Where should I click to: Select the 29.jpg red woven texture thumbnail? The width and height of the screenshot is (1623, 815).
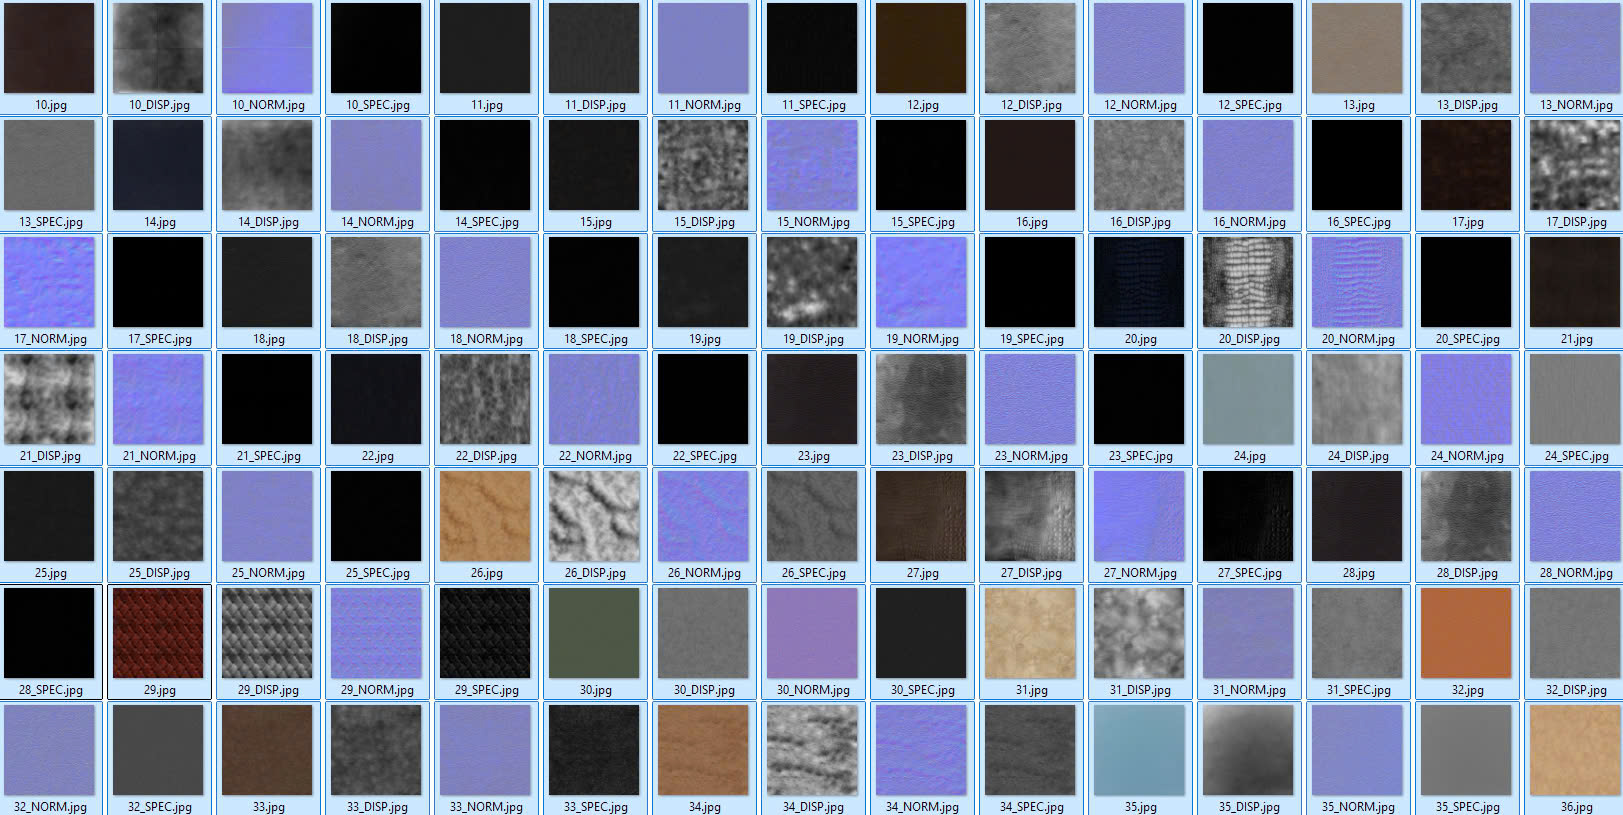tap(158, 633)
